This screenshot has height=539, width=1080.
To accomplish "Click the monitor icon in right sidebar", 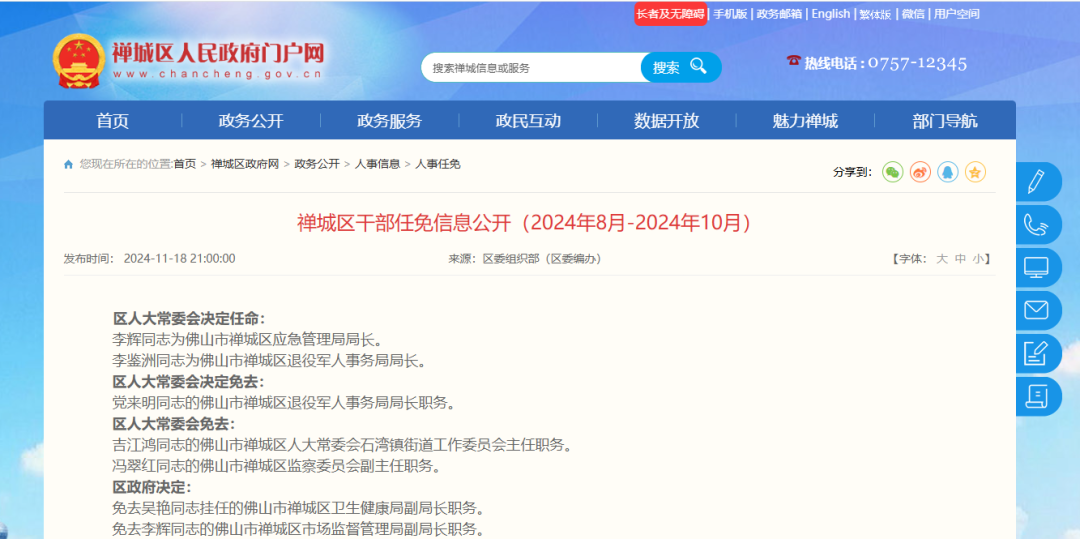I will click(1037, 267).
